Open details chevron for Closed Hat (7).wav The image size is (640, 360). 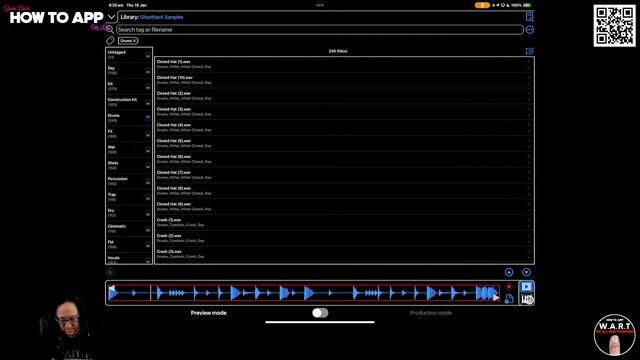coord(529,175)
